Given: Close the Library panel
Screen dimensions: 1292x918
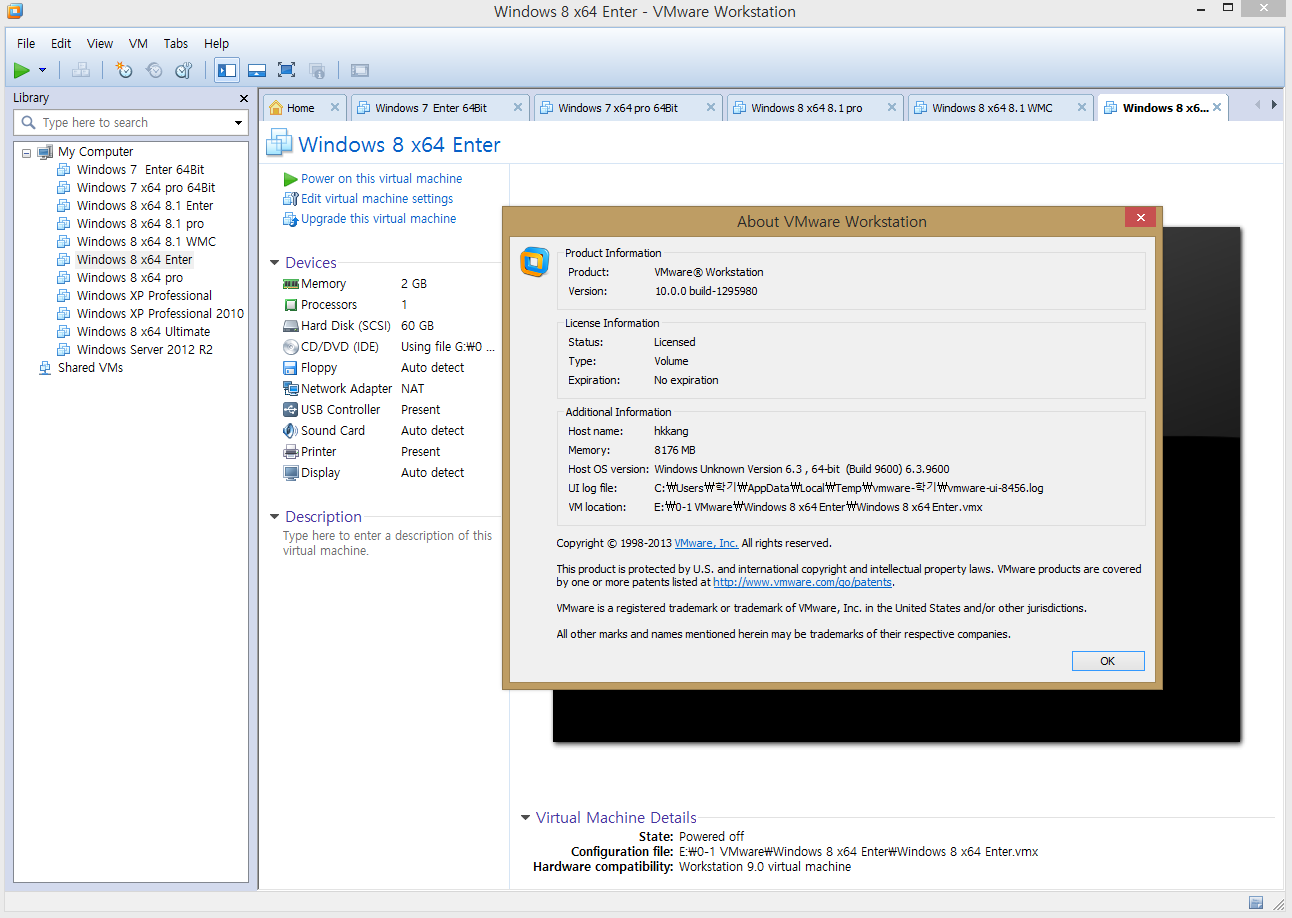Looking at the screenshot, I should pyautogui.click(x=244, y=98).
